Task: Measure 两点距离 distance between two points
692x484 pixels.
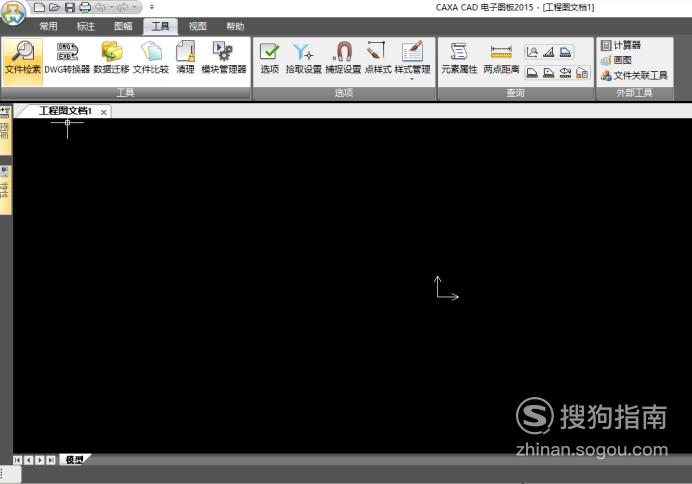Action: [501, 58]
